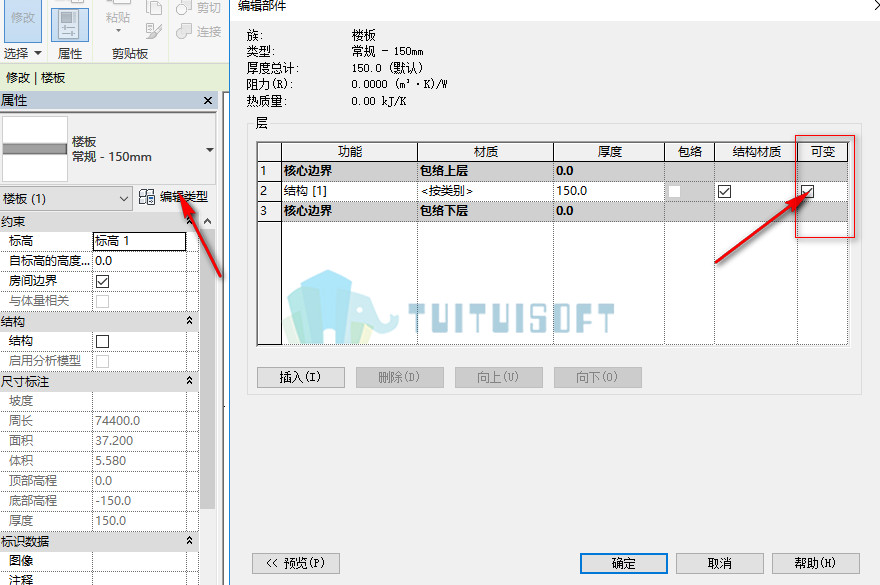Click the 取消 cancel button
The width and height of the screenshot is (880, 585).
coord(719,563)
